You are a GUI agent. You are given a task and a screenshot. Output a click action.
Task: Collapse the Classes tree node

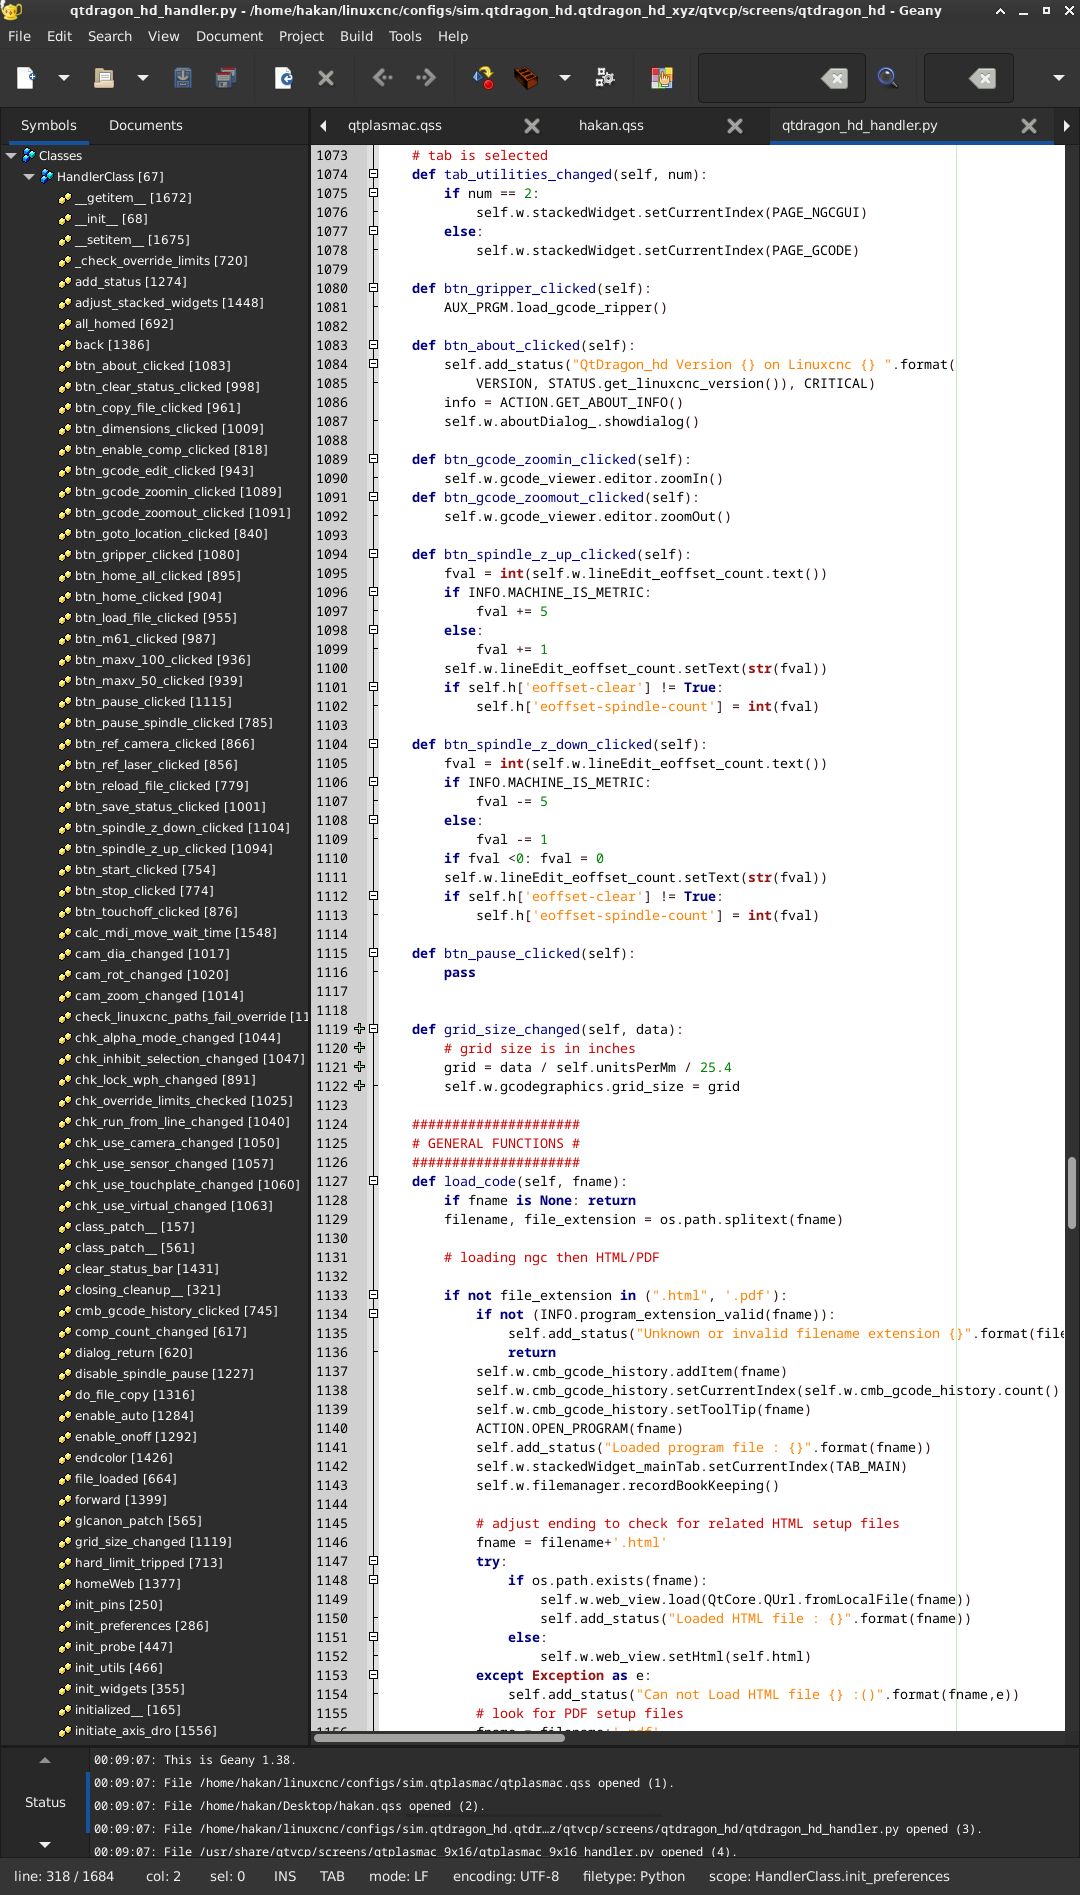12,156
